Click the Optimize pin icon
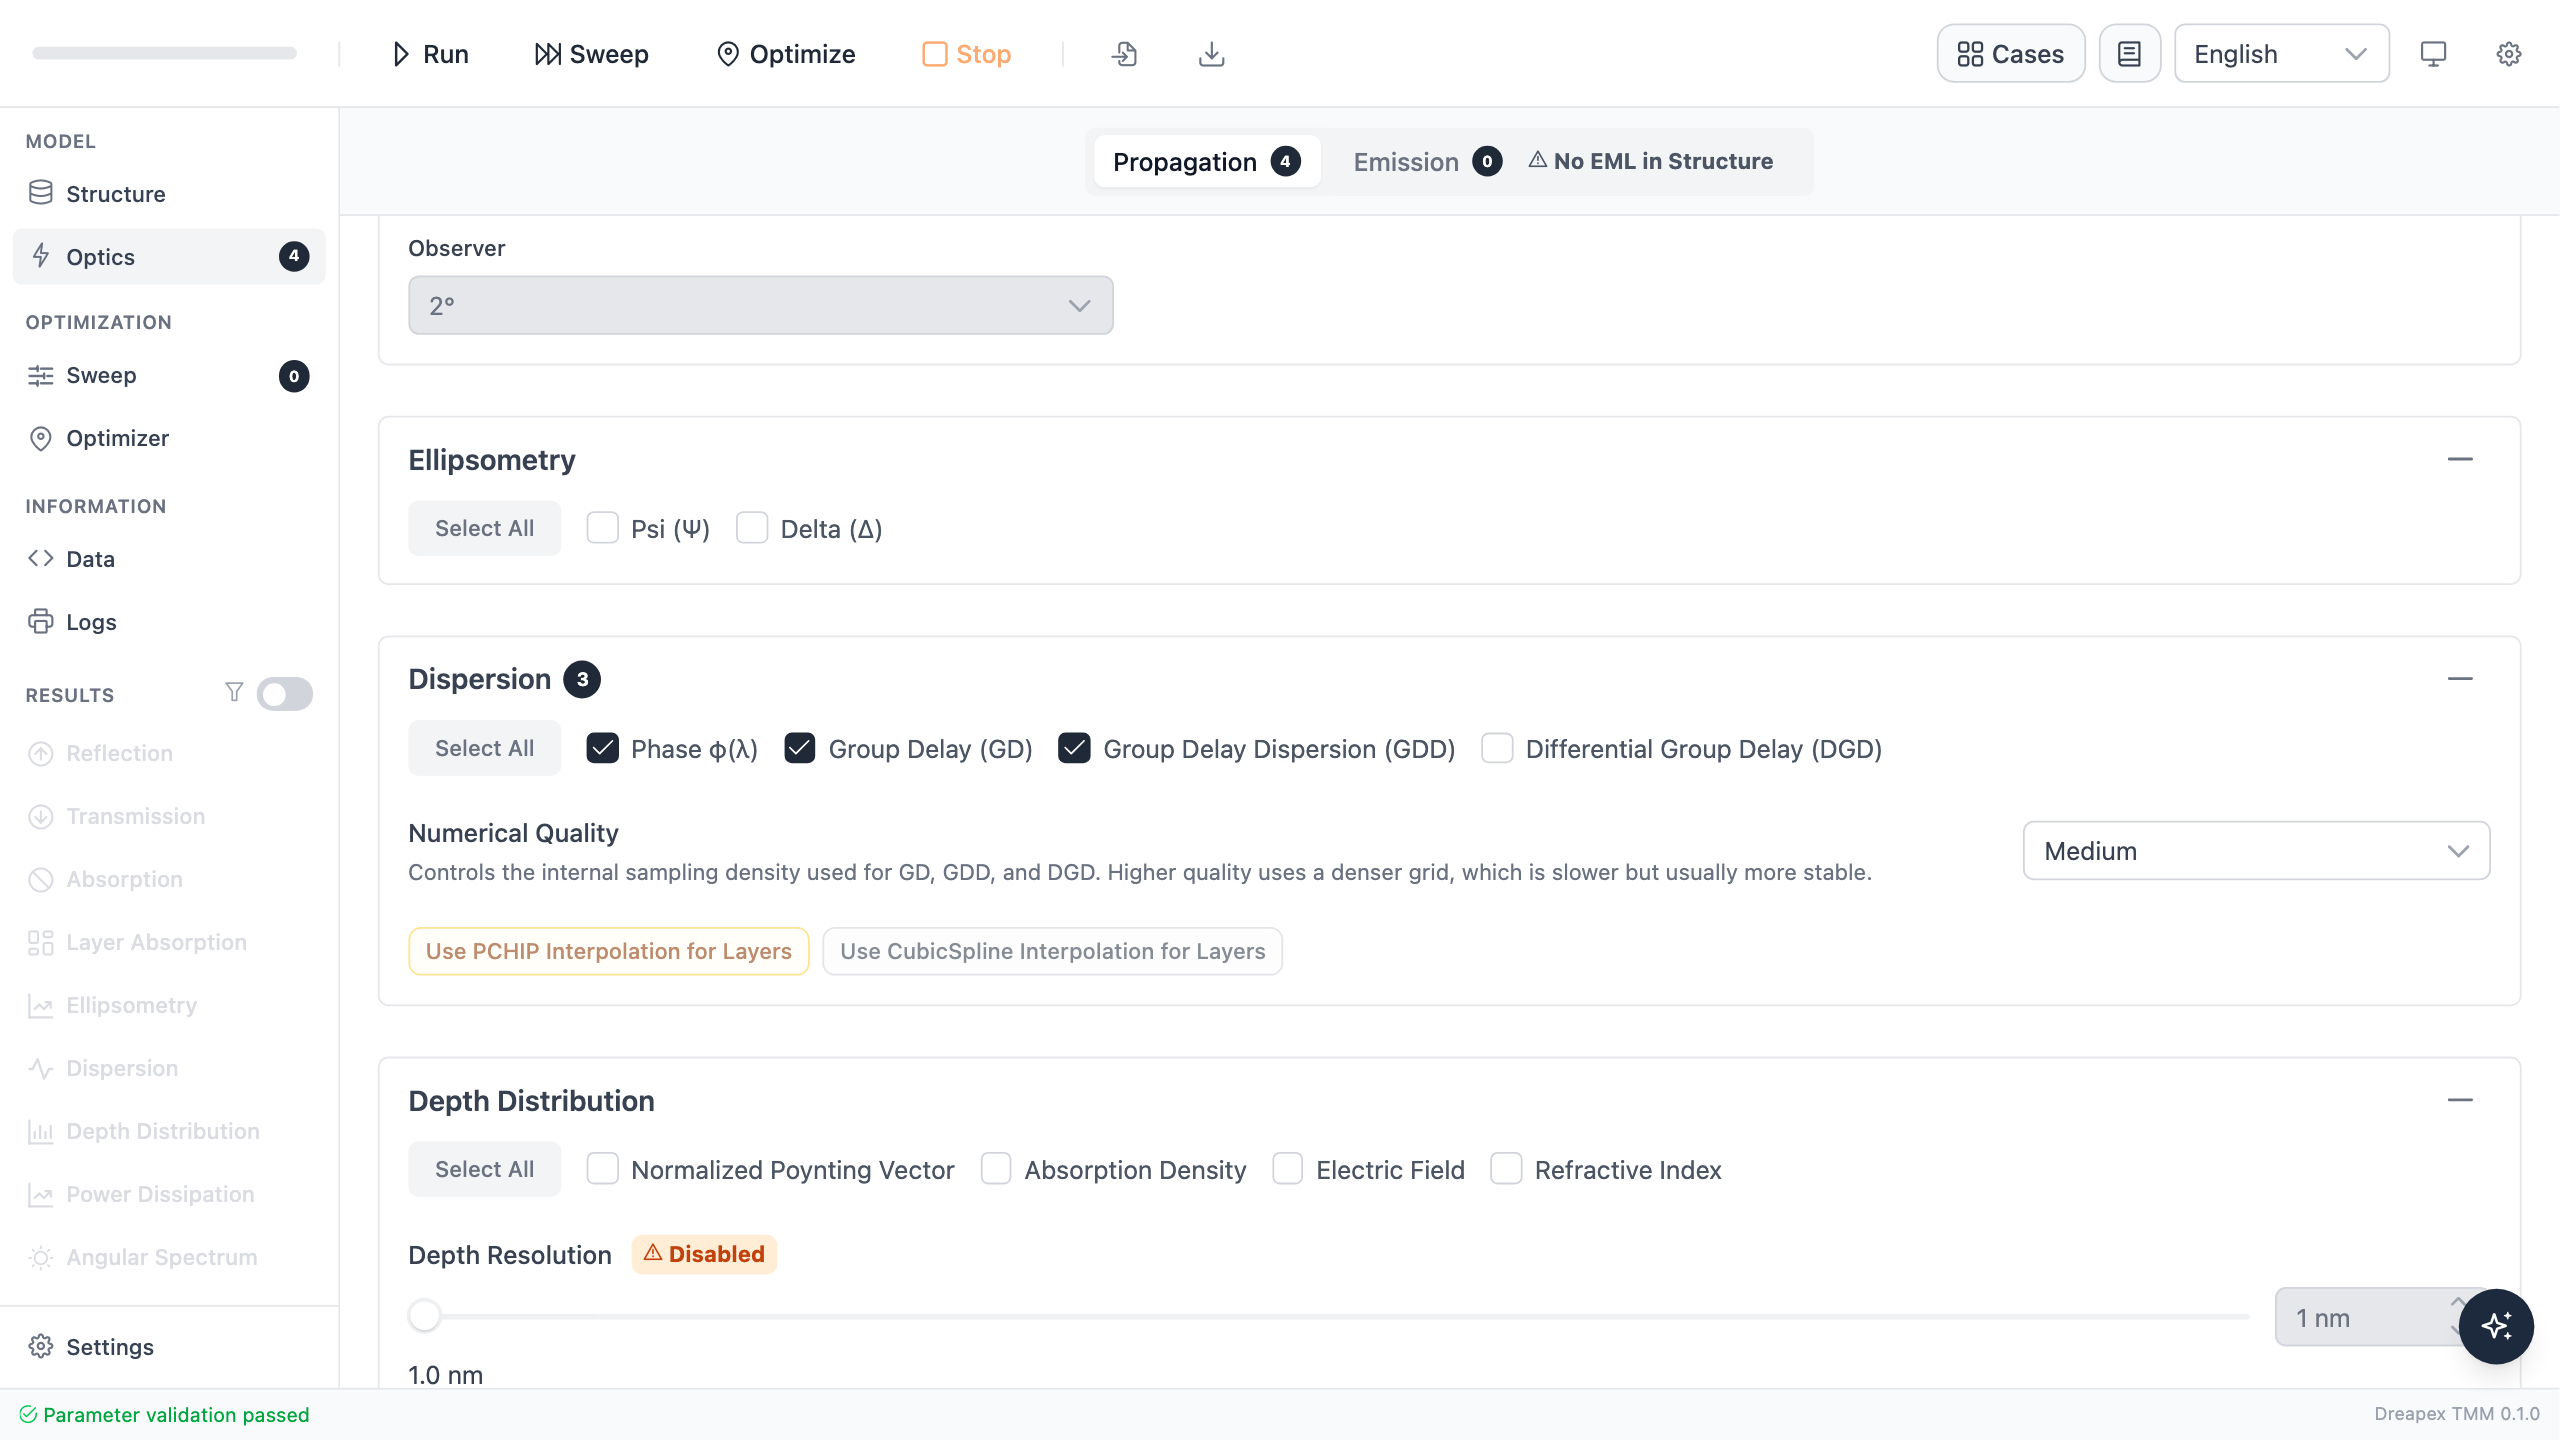2560x1440 pixels. (x=728, y=54)
